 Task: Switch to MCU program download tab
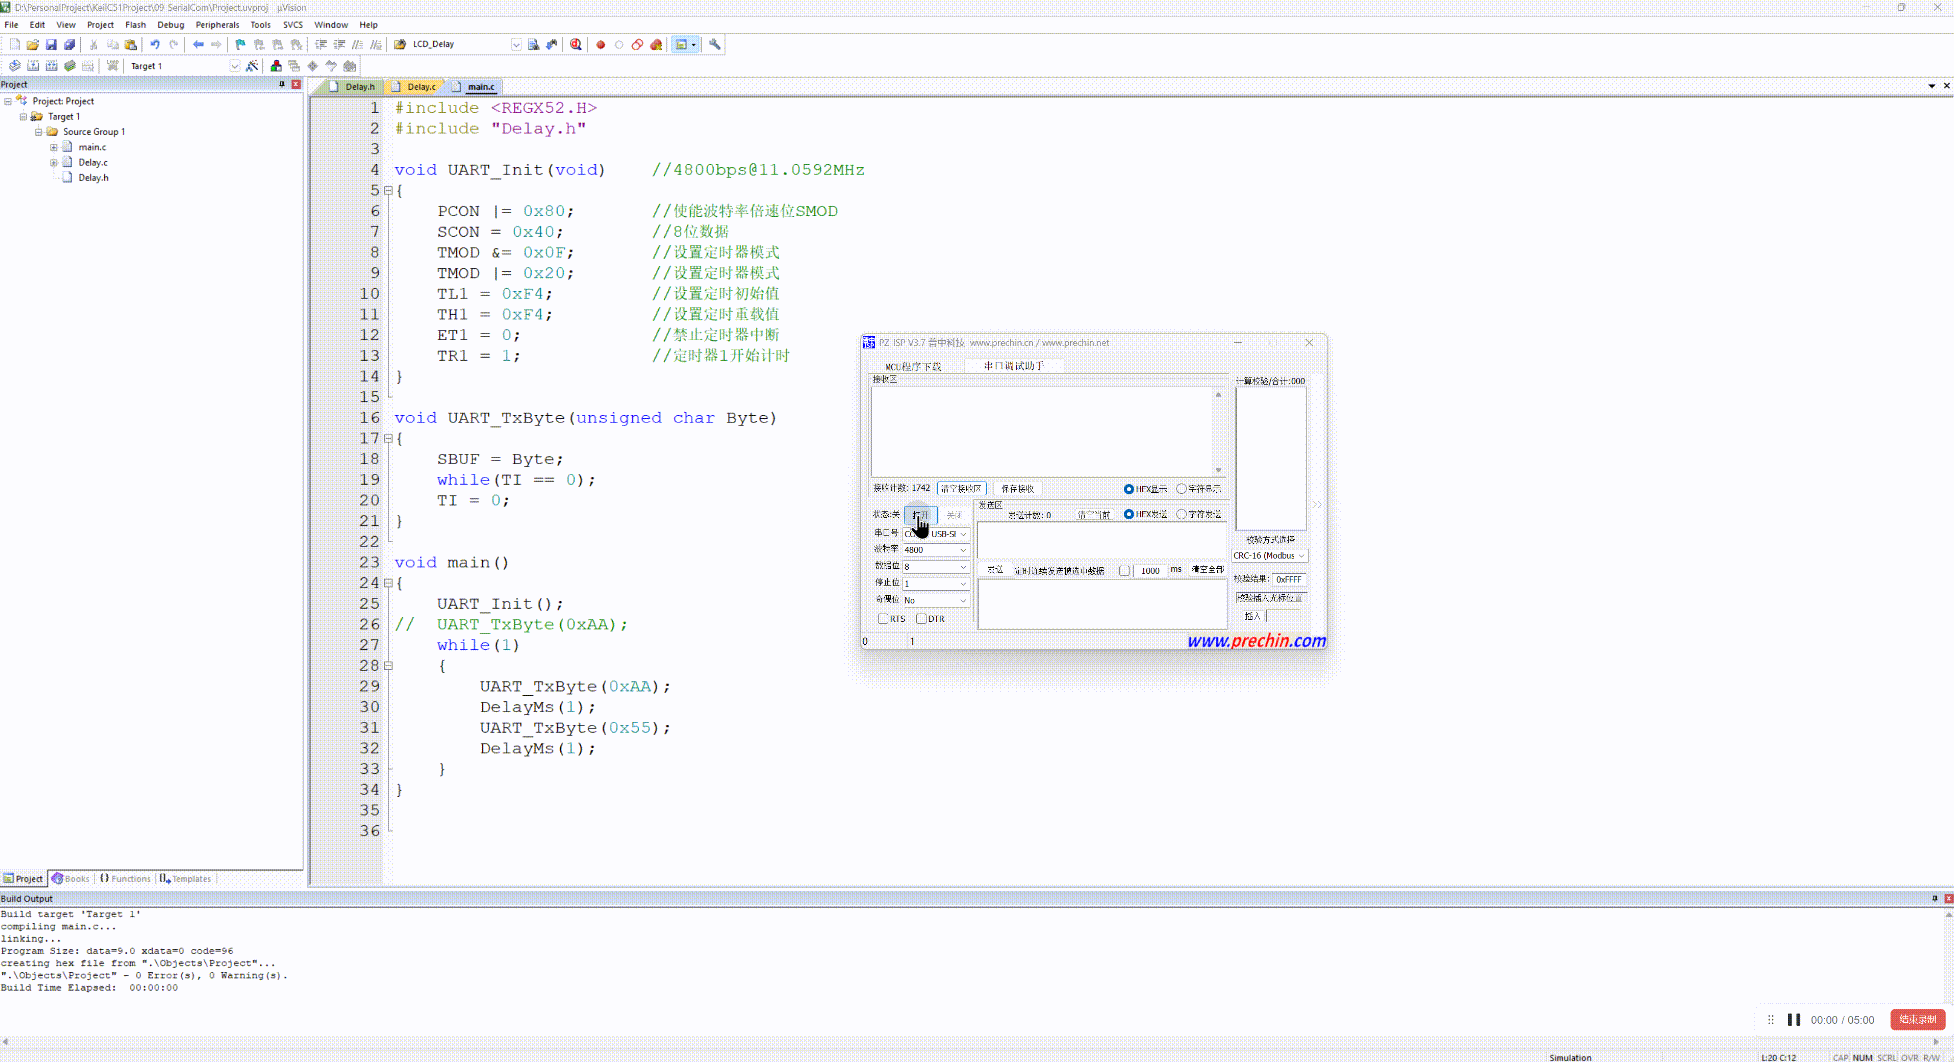pos(913,366)
